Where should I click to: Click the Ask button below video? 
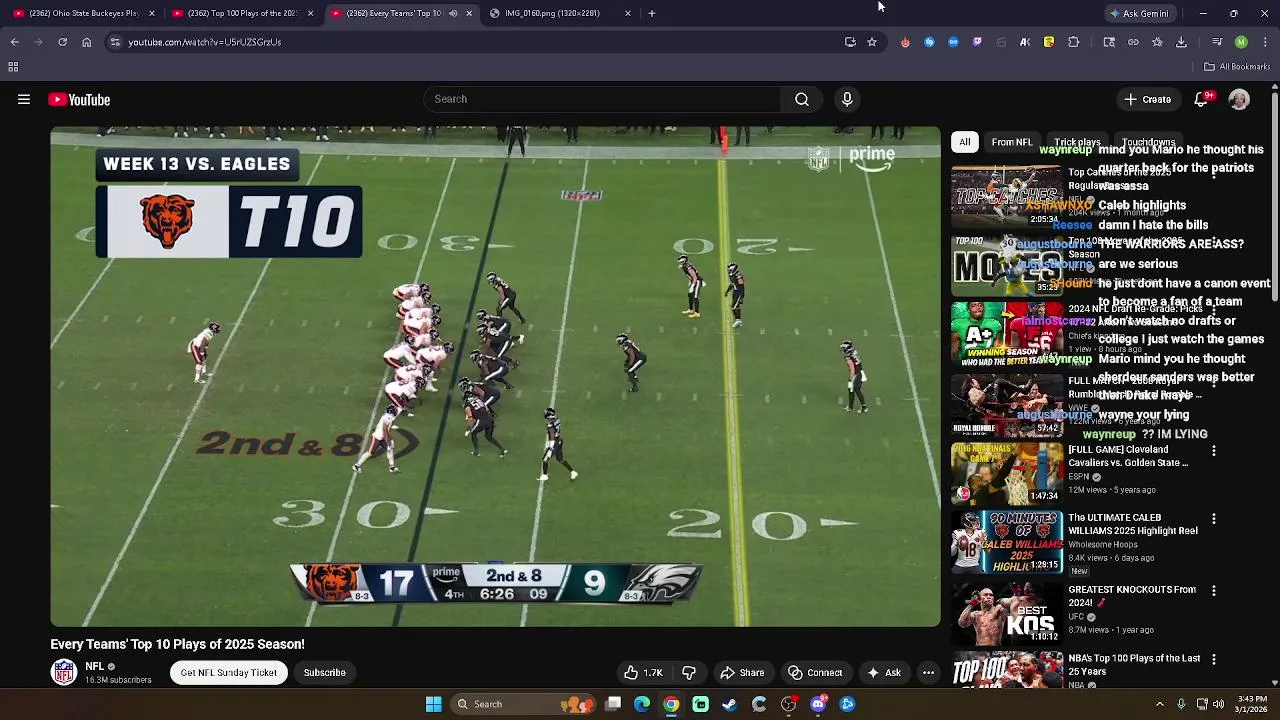[883, 673]
